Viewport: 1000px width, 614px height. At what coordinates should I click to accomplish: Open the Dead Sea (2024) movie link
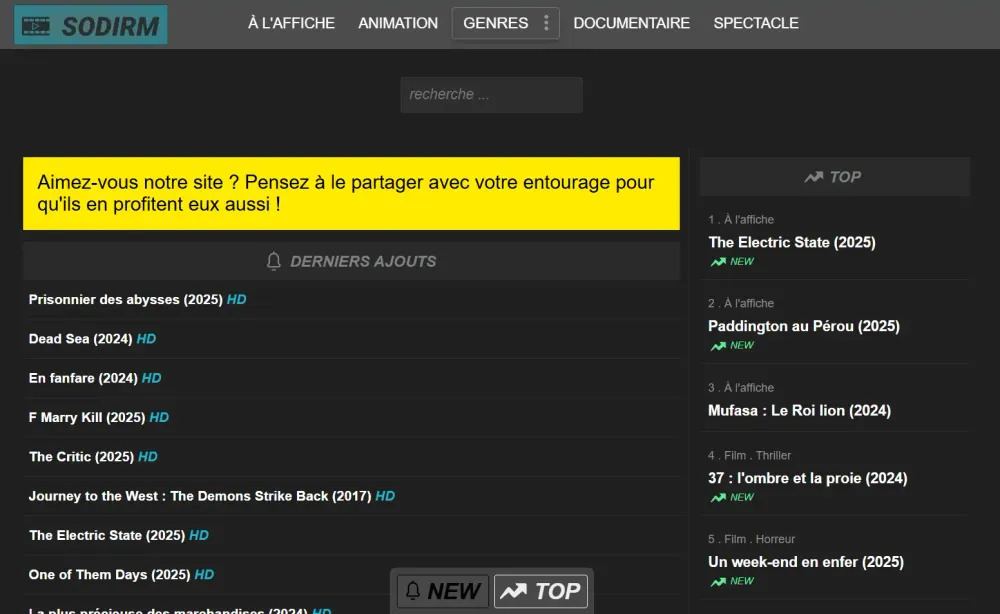[x=80, y=339]
